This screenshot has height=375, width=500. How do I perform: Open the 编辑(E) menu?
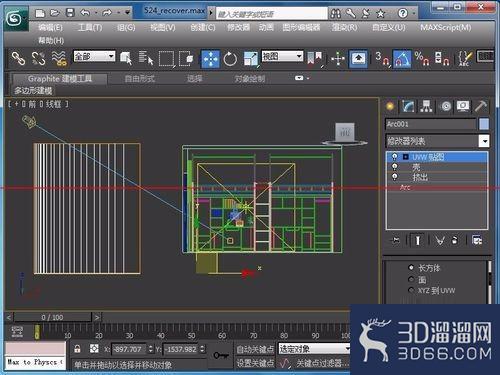[x=50, y=27]
